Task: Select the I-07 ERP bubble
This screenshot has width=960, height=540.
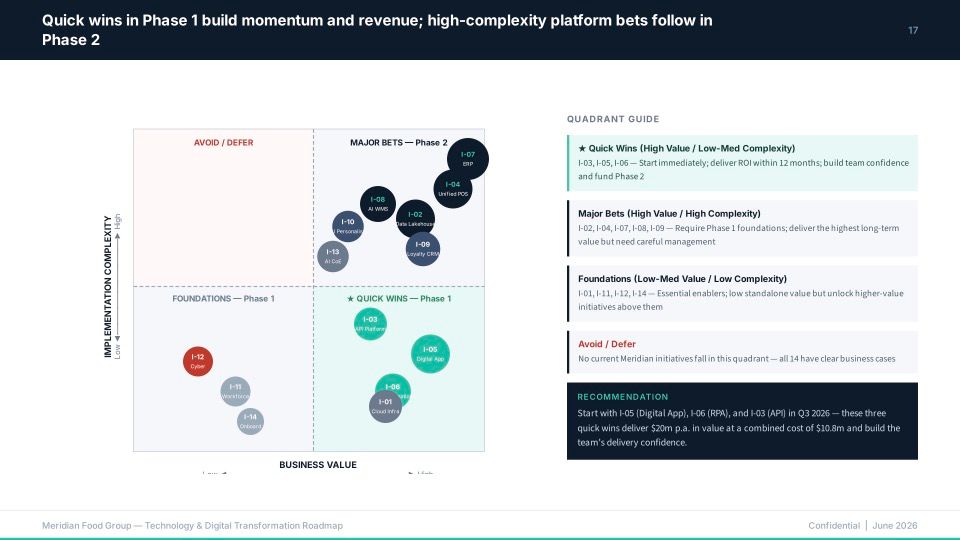Action: 468,159
